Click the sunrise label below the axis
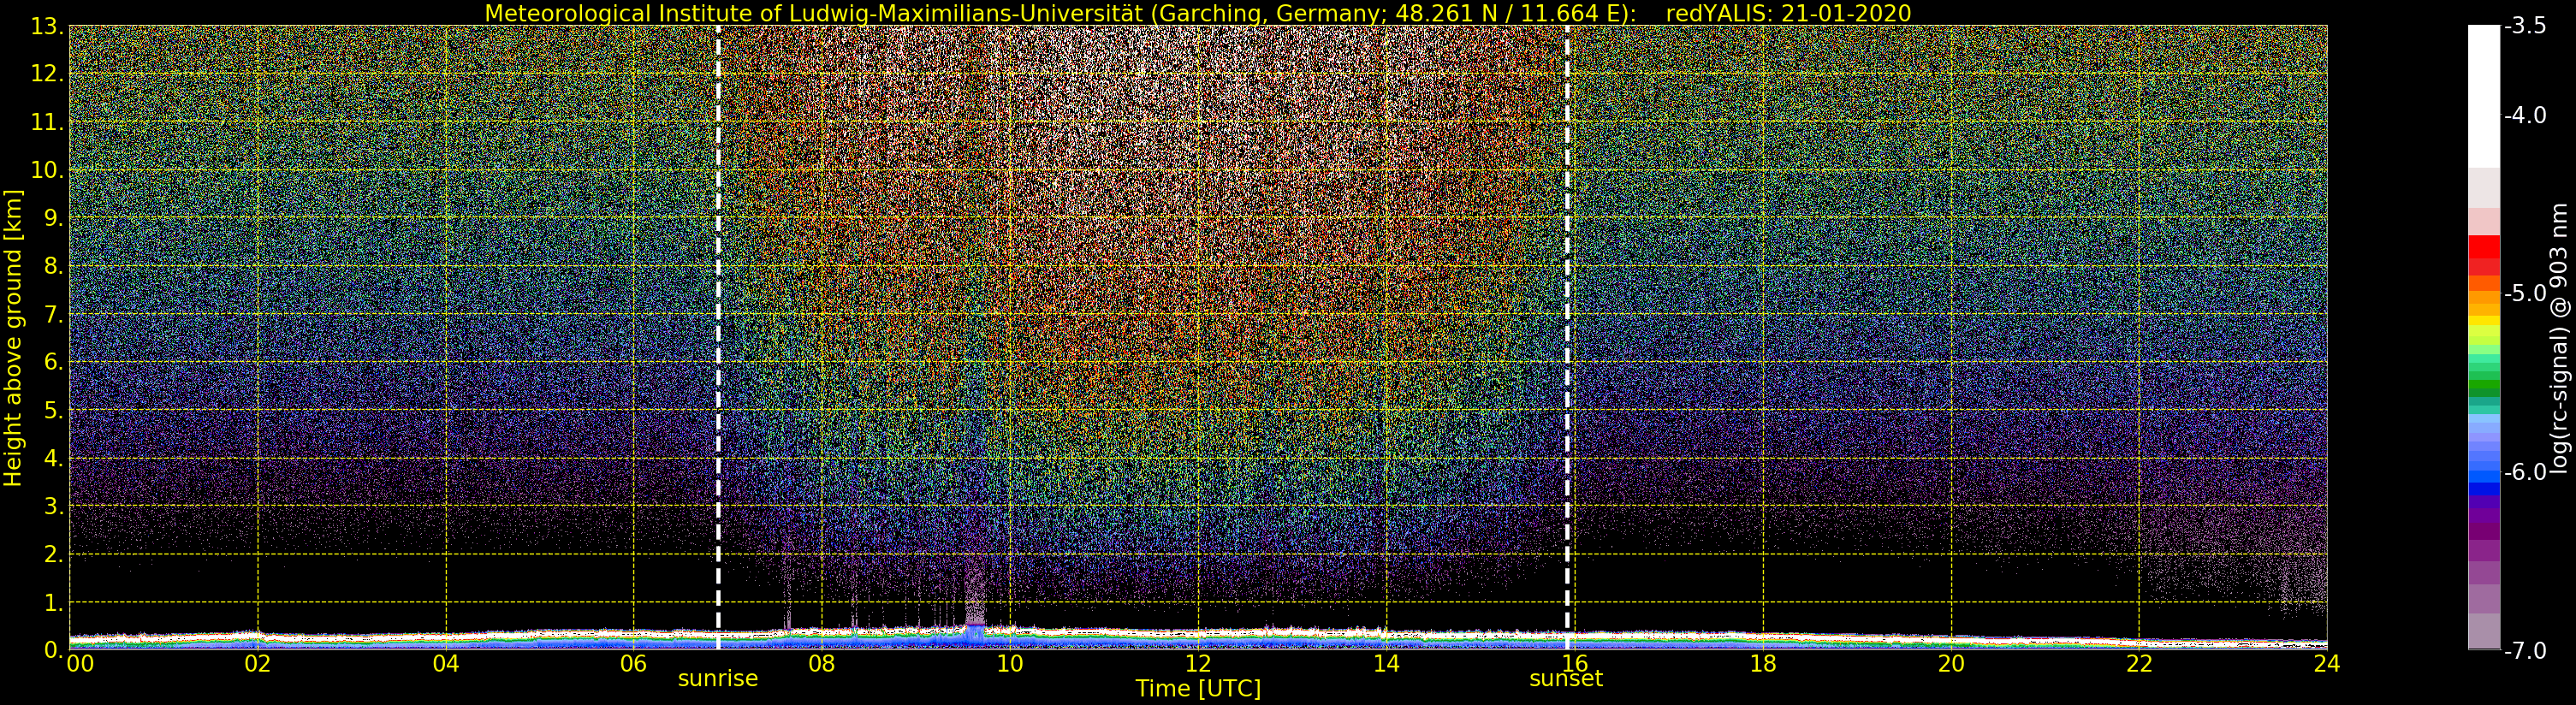The image size is (2576, 705). pos(717,679)
